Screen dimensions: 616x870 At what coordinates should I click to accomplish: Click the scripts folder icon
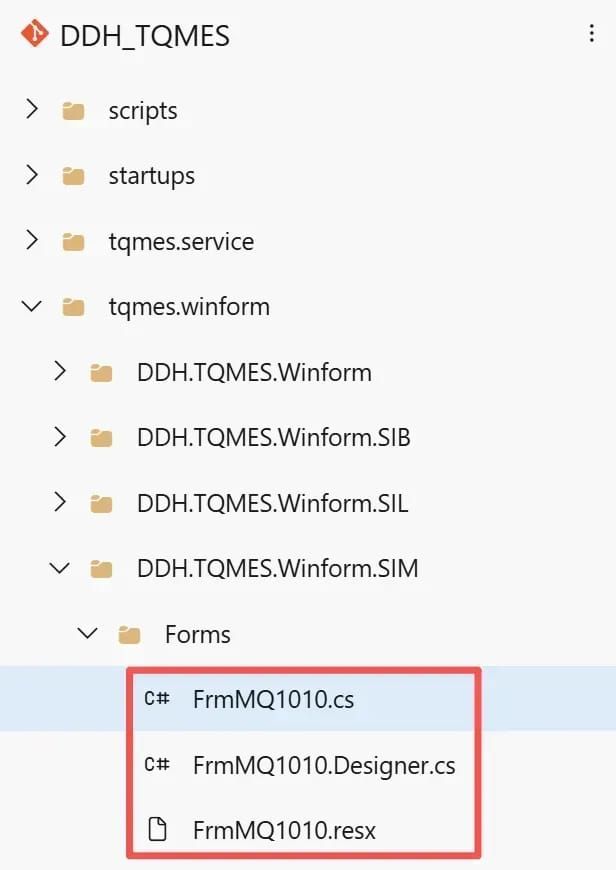(x=73, y=111)
